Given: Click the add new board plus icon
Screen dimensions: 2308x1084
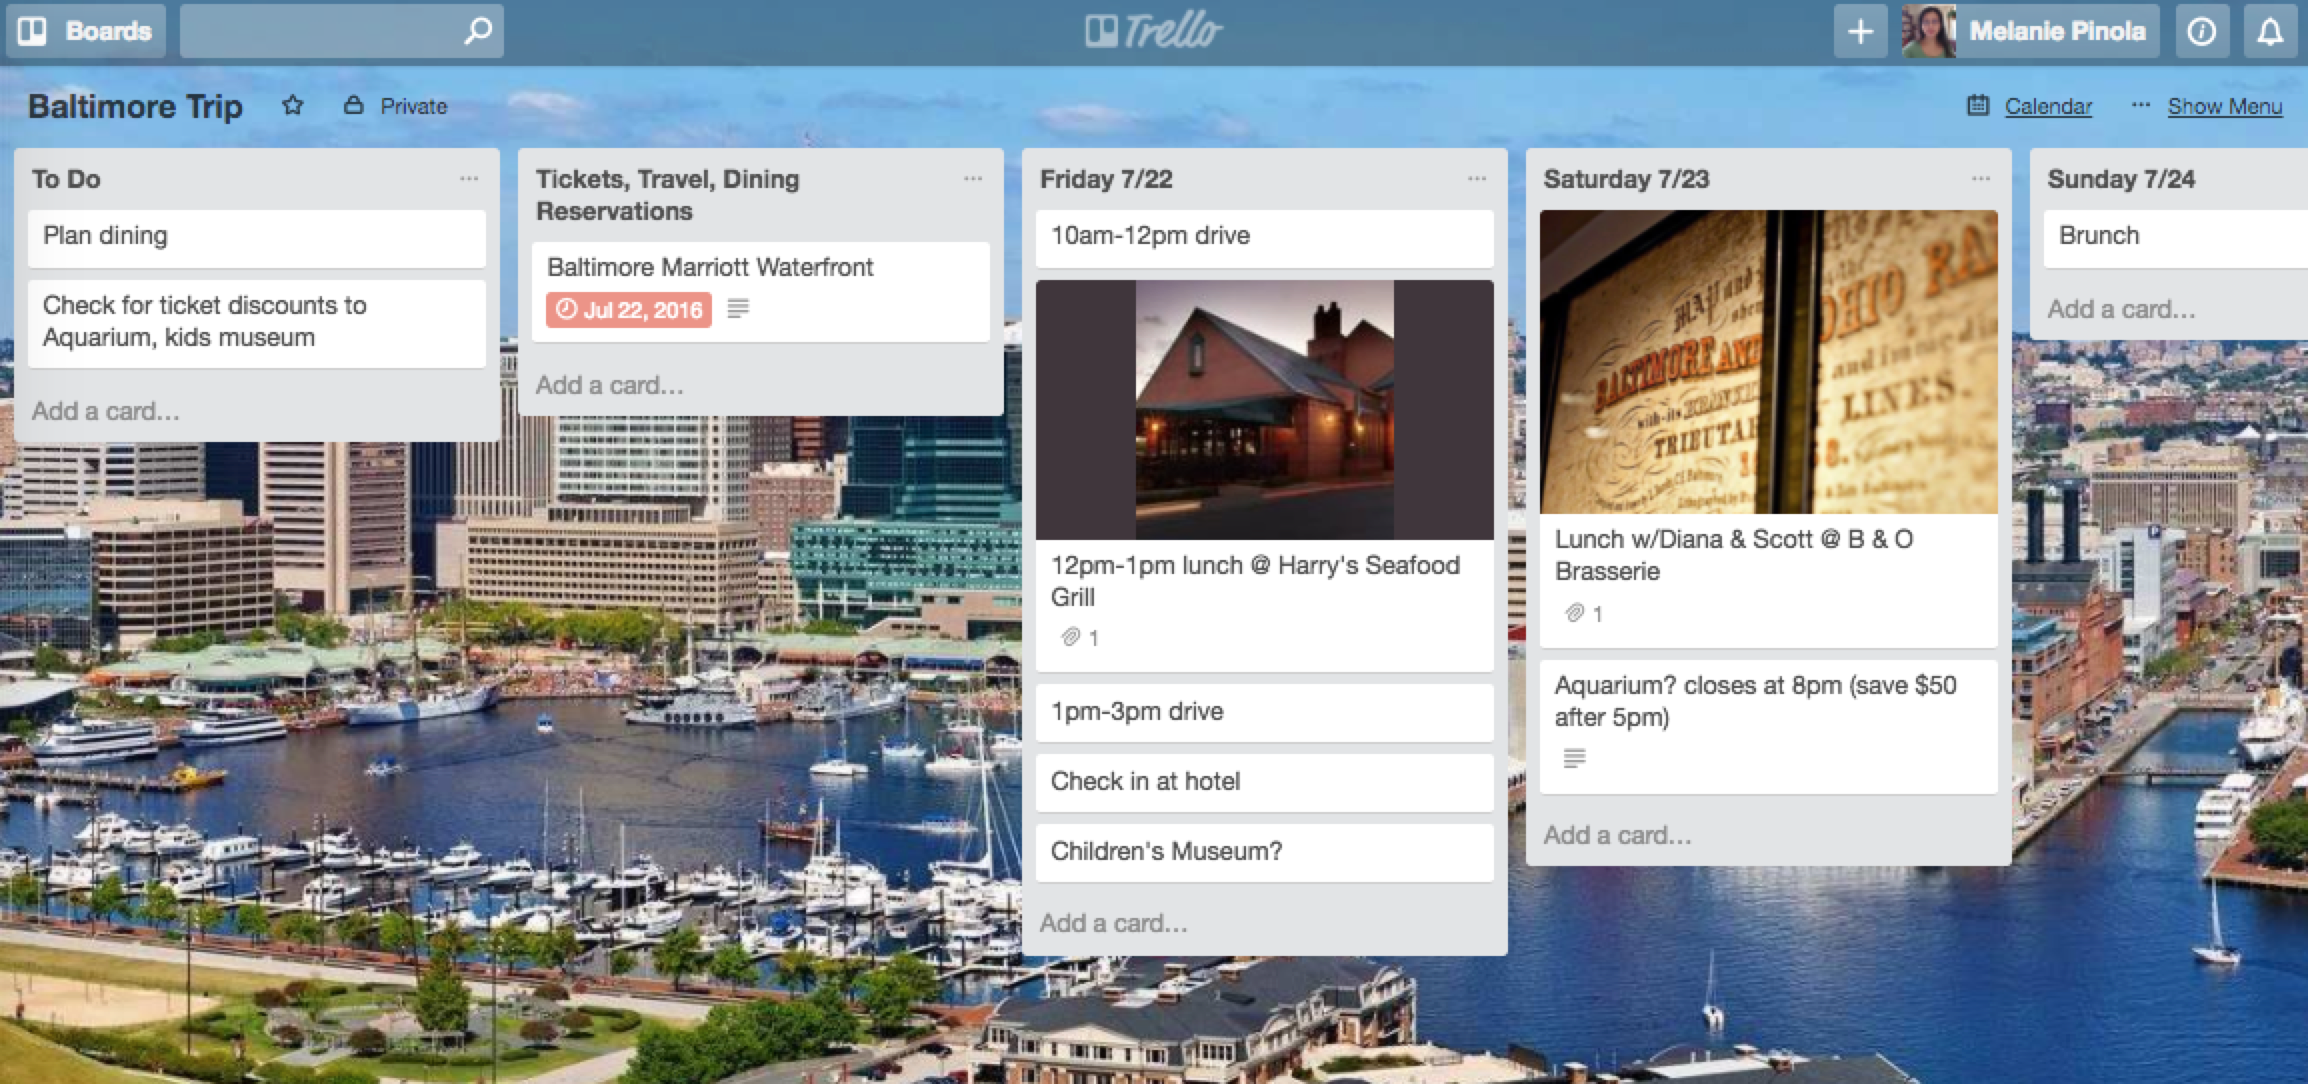Looking at the screenshot, I should [x=1859, y=28].
